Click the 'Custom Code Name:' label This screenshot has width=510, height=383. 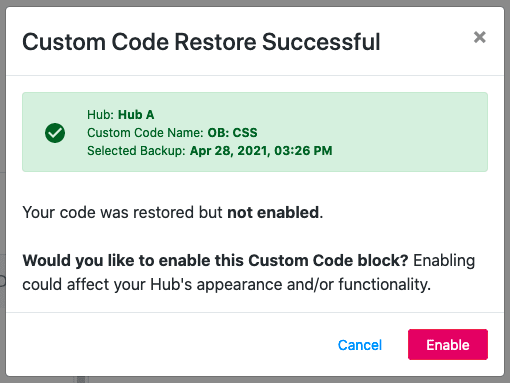pyautogui.click(x=145, y=133)
